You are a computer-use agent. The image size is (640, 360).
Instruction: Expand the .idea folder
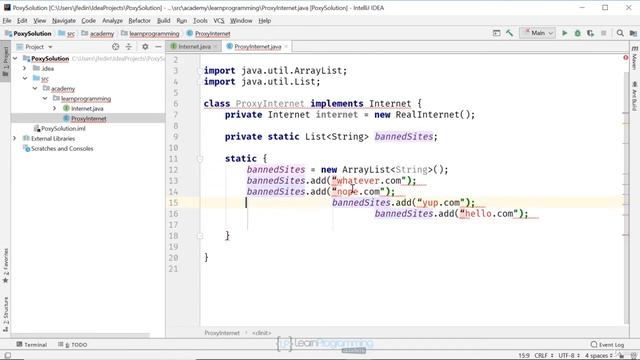coord(24,69)
